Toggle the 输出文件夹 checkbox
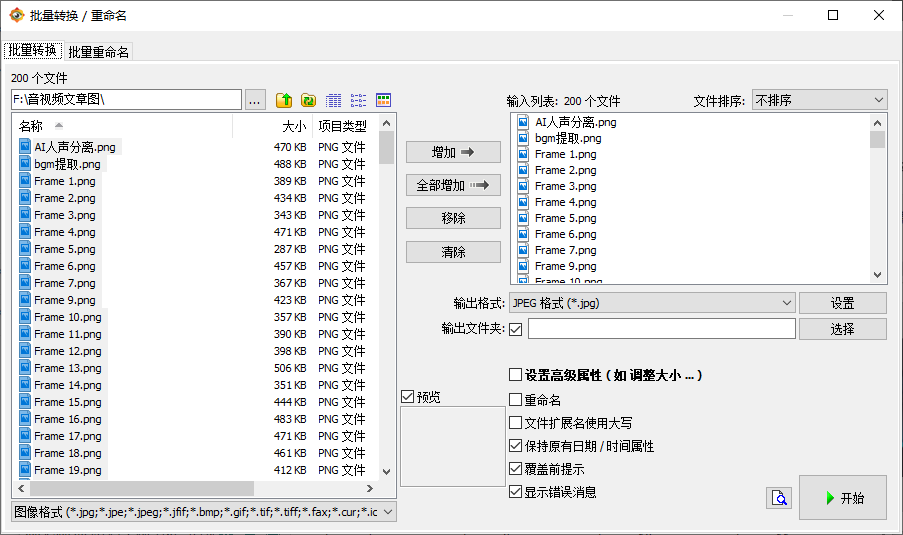This screenshot has width=903, height=535. click(x=515, y=329)
